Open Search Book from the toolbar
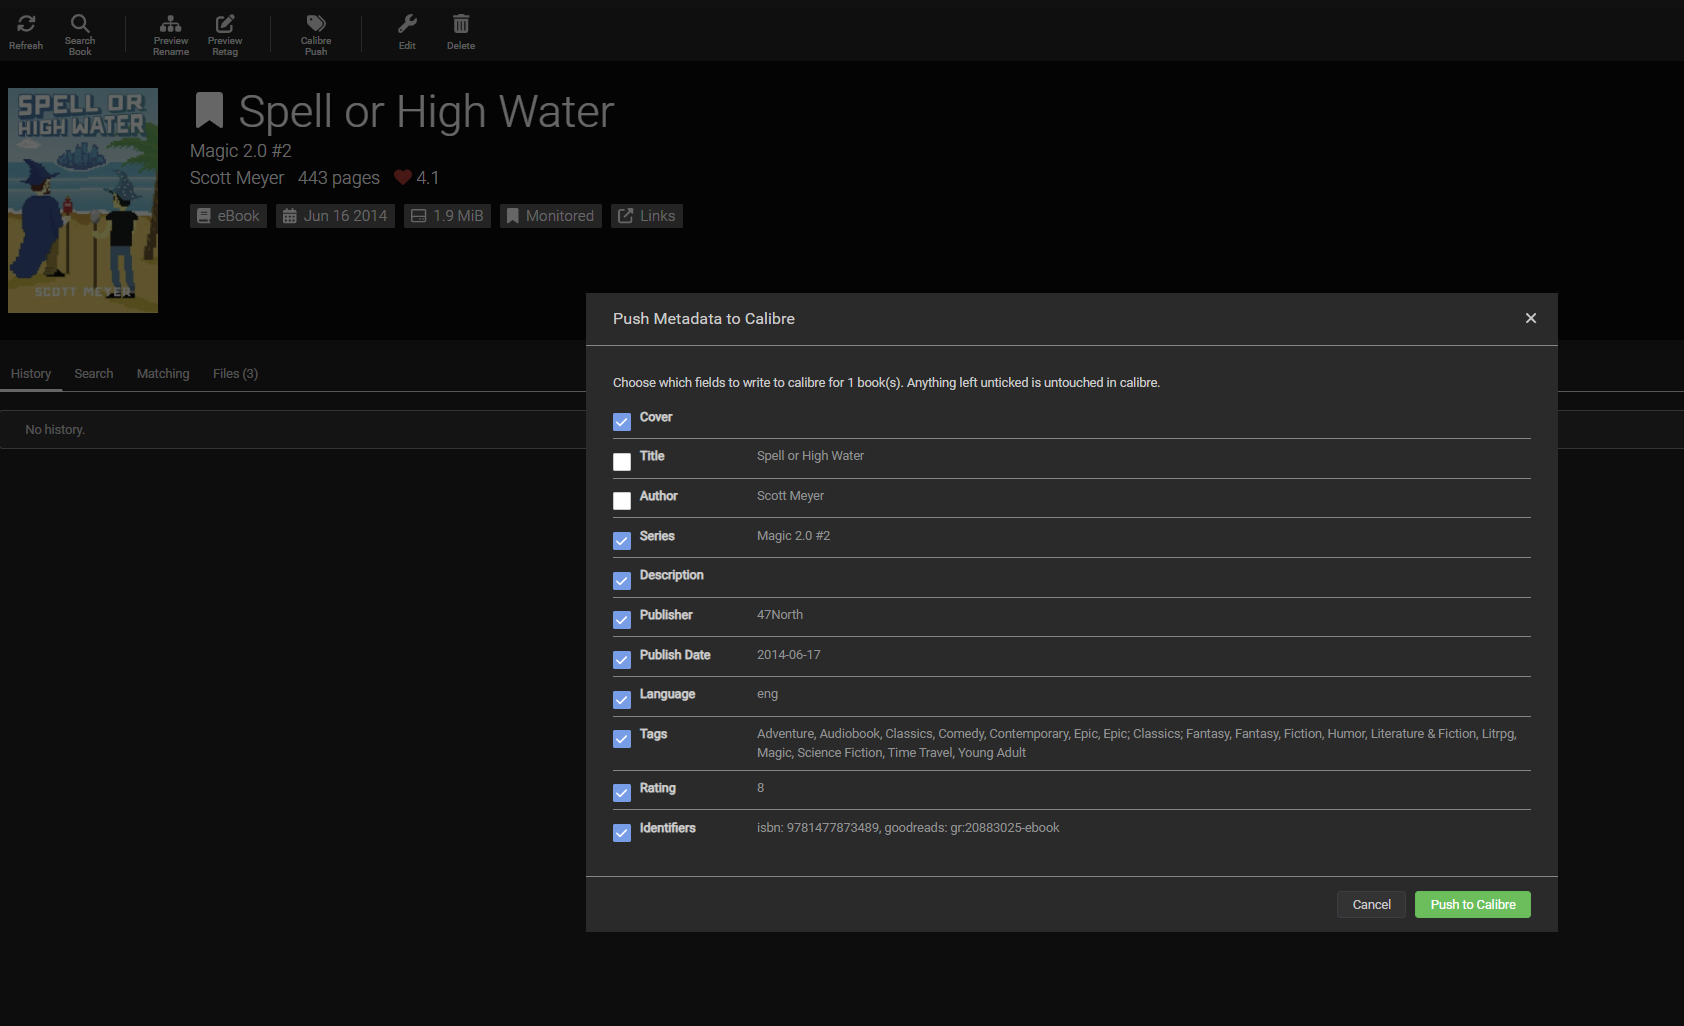Viewport: 1684px width, 1026px height. tap(80, 34)
